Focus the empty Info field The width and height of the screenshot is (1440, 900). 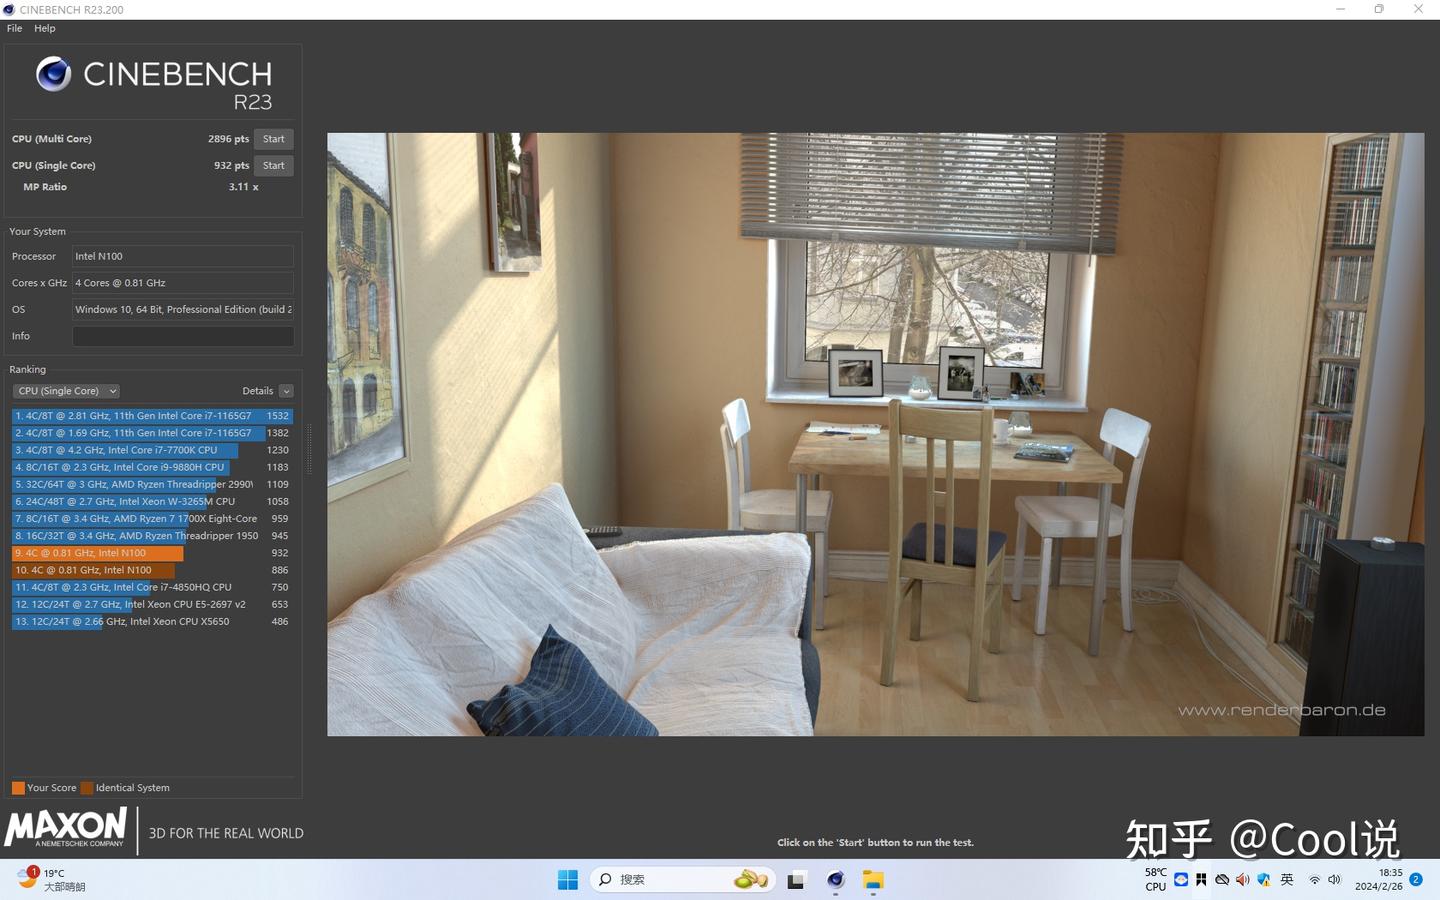[x=183, y=336]
